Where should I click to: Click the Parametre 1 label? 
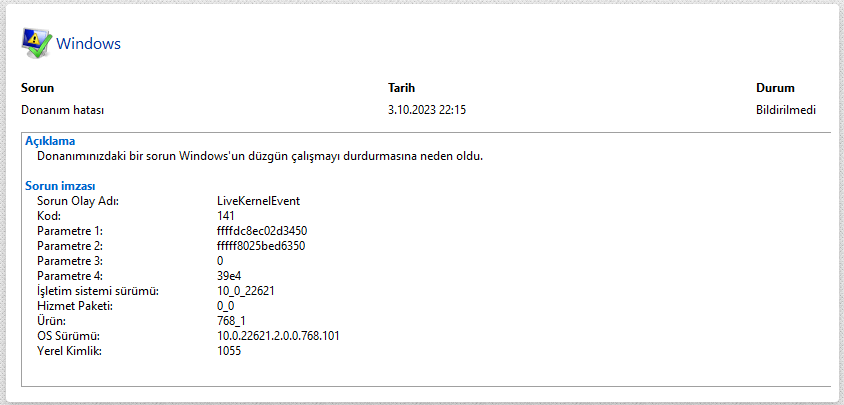70,231
